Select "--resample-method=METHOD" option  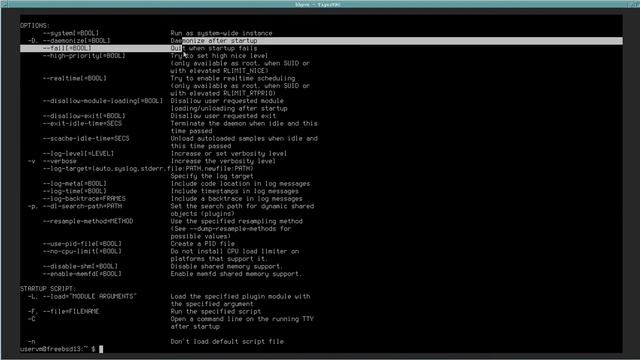[x=88, y=221]
